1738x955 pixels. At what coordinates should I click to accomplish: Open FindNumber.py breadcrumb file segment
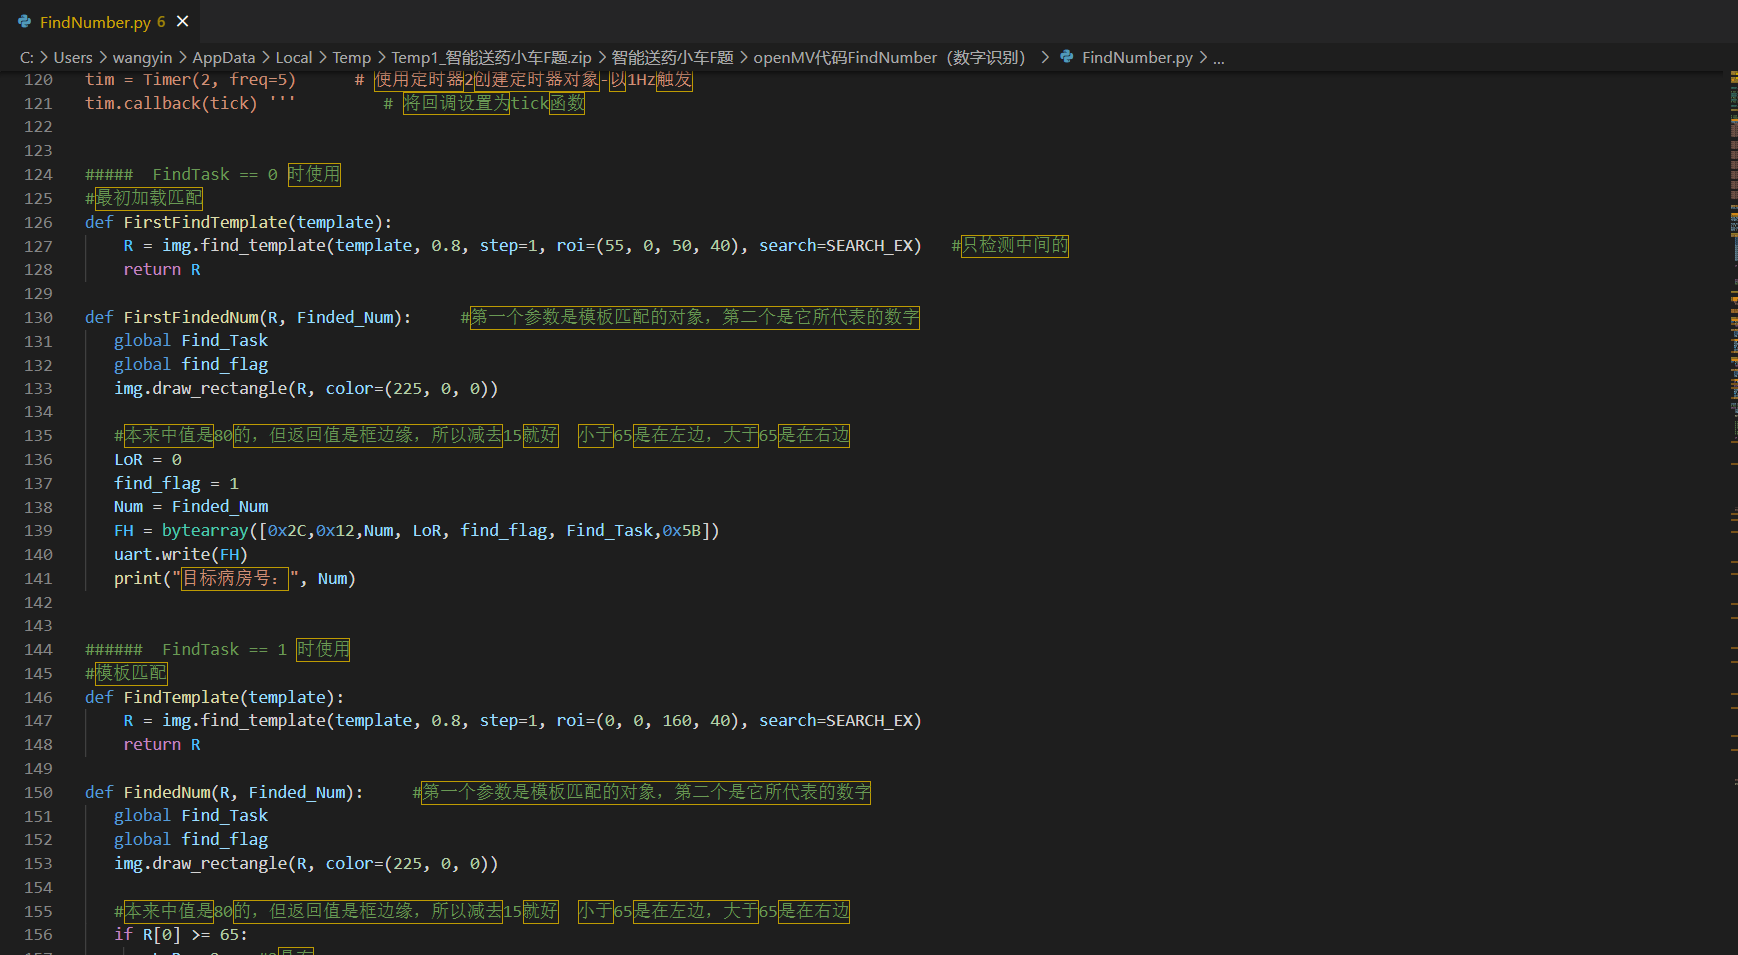tap(1137, 57)
